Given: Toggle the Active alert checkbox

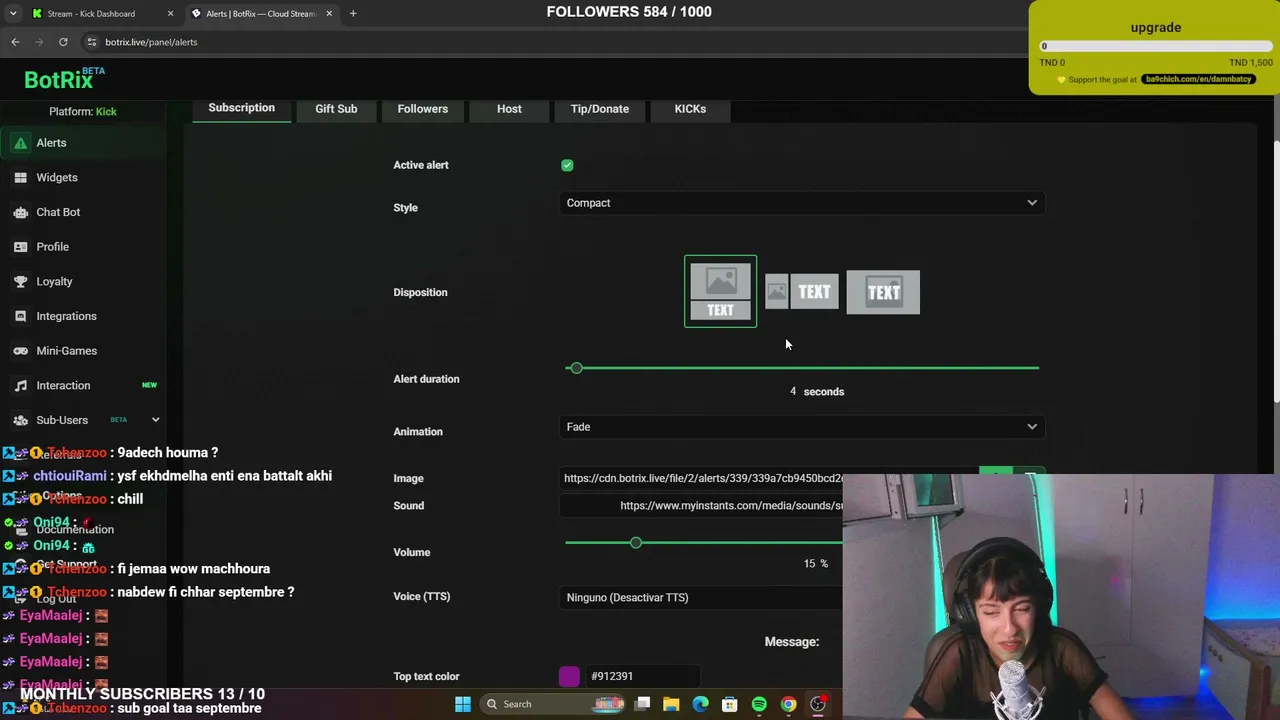Looking at the screenshot, I should [567, 165].
